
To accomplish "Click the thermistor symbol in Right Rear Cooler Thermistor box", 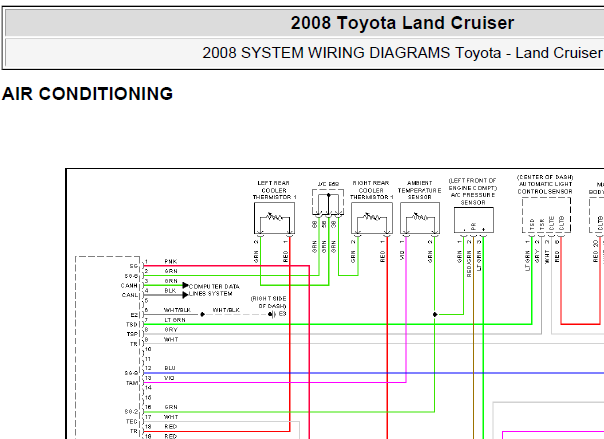I will [372, 217].
